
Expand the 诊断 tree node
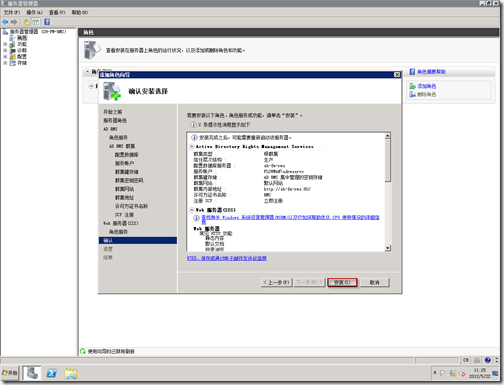point(5,50)
